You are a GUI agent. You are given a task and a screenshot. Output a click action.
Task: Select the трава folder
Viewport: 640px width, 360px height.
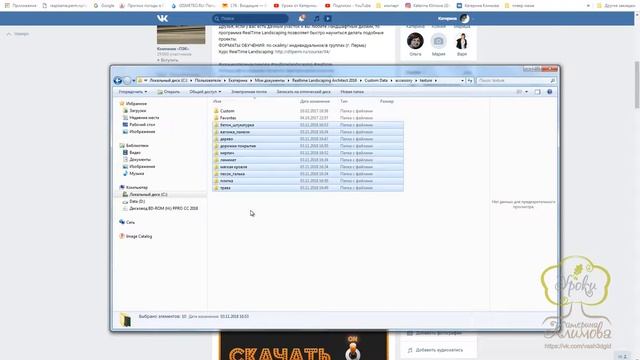click(308, 188)
